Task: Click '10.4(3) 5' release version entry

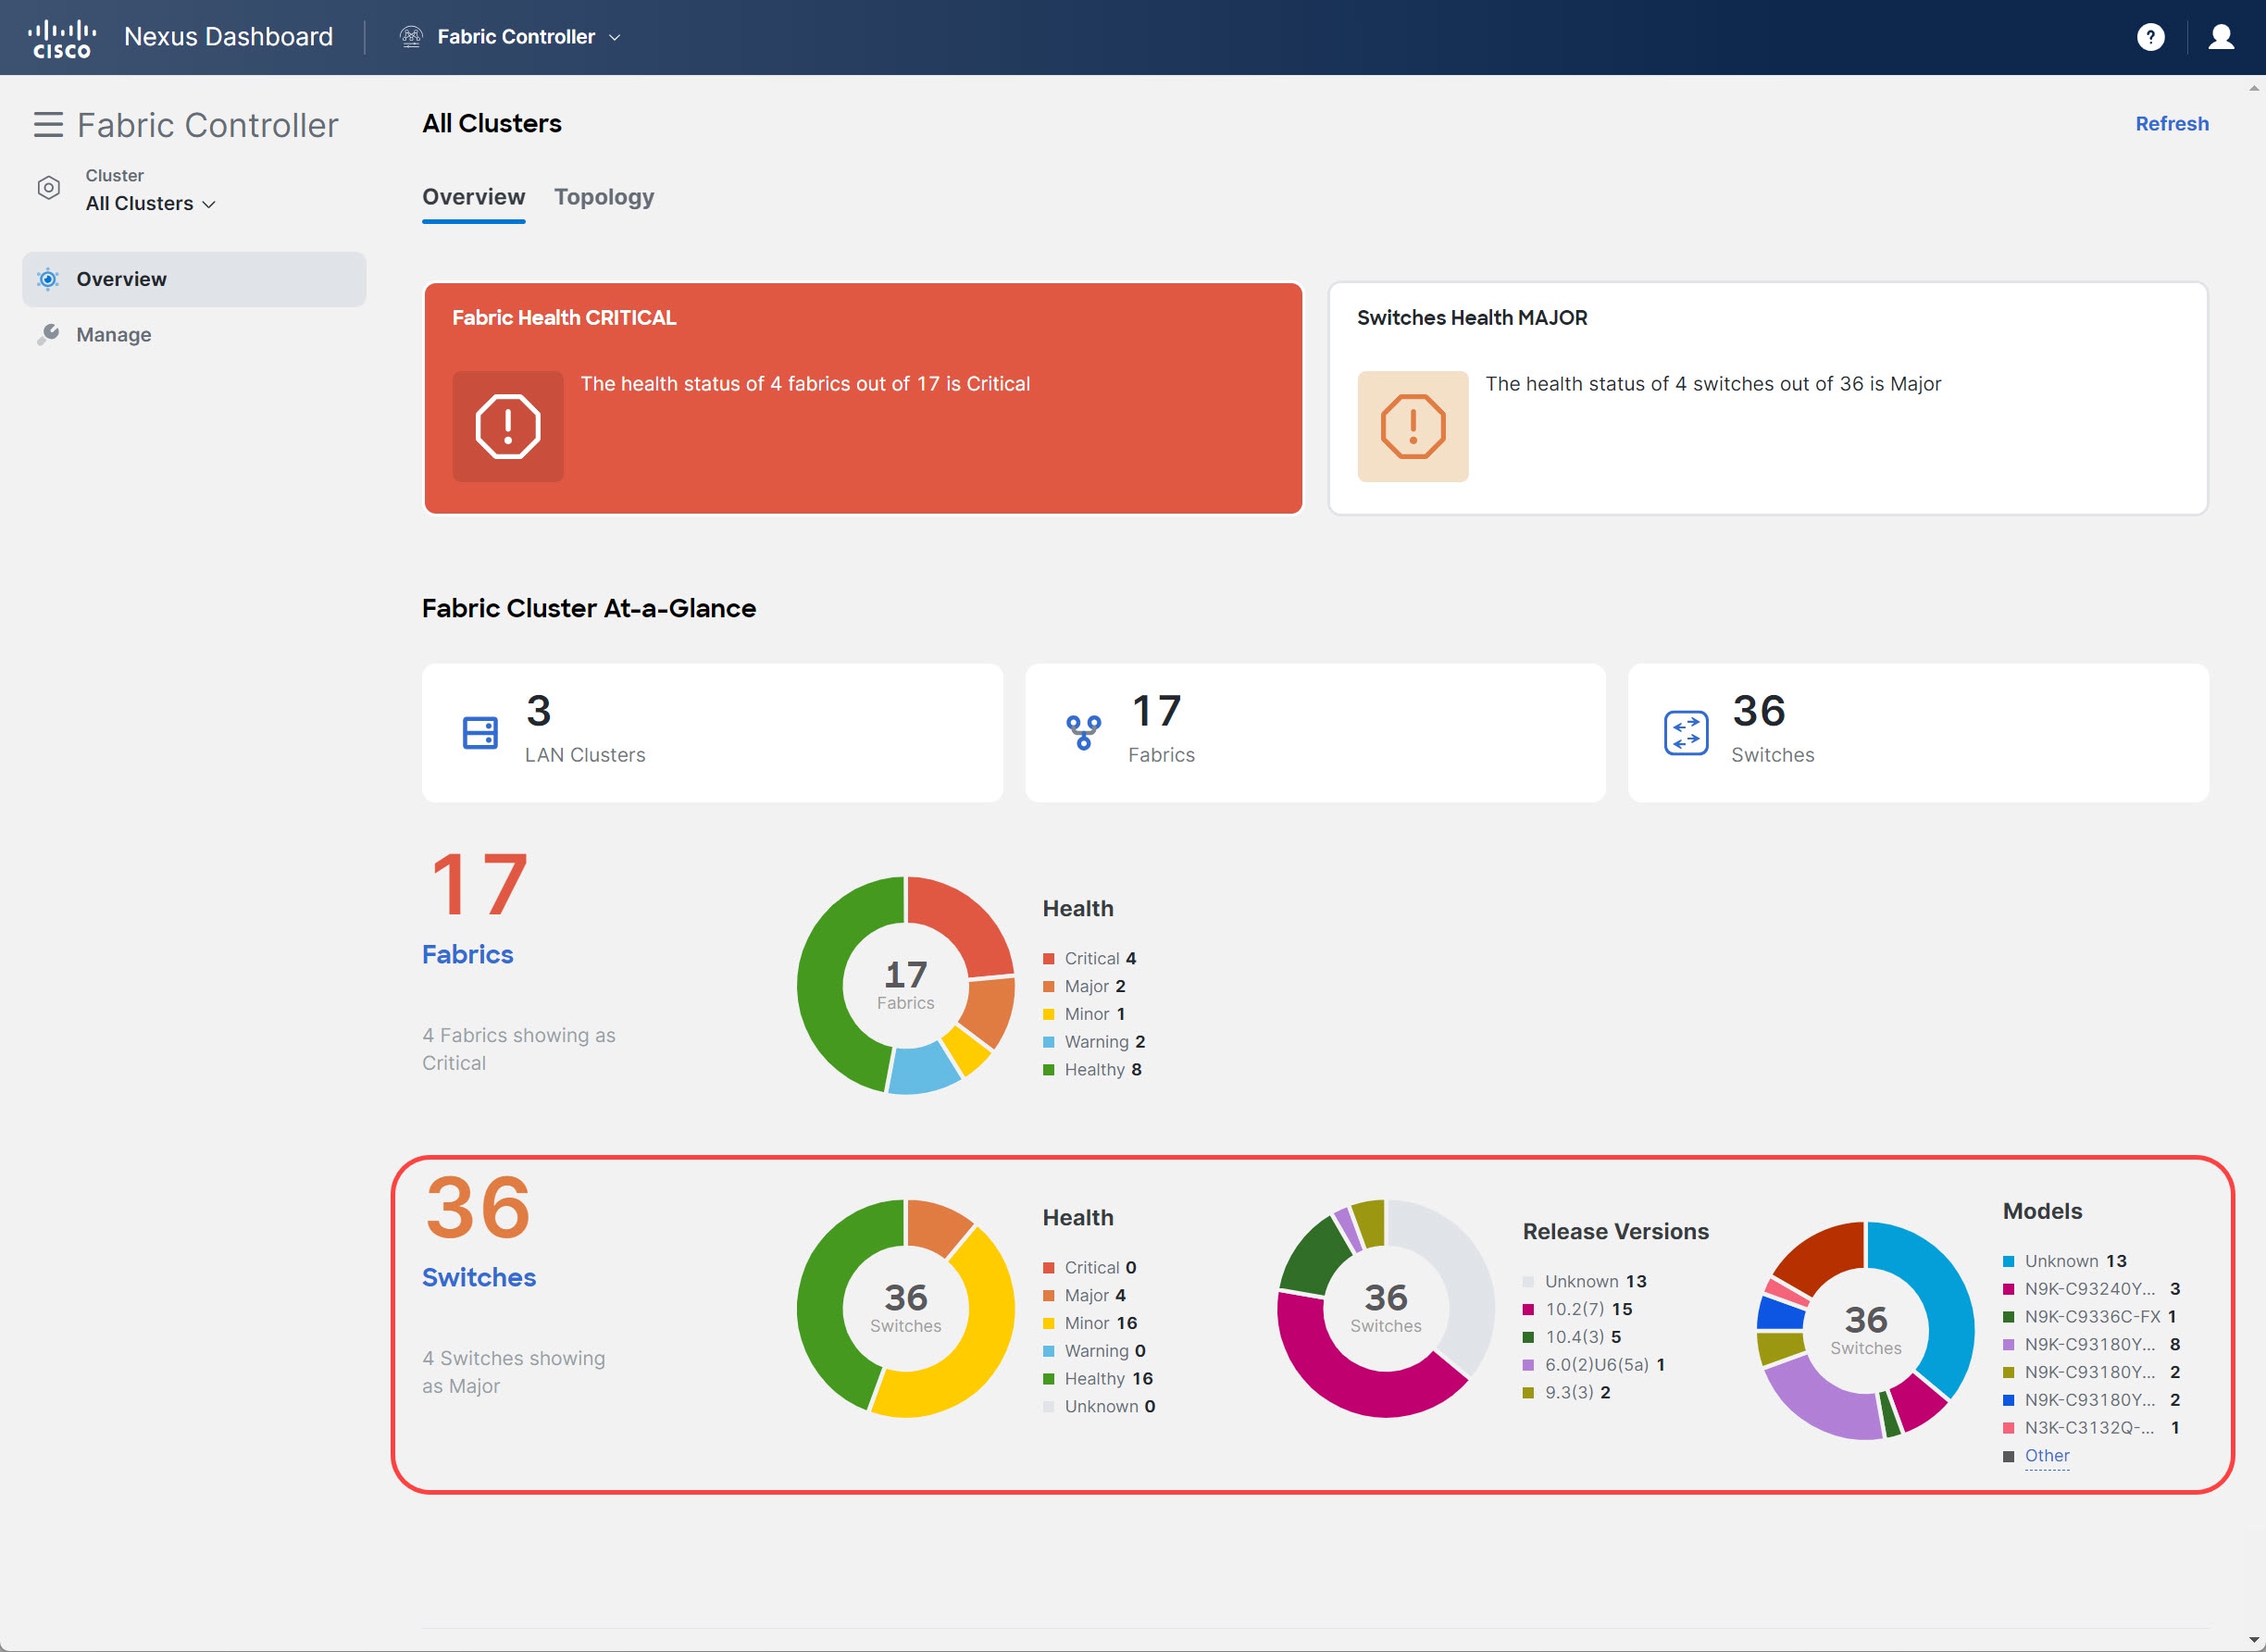Action: pos(1572,1338)
